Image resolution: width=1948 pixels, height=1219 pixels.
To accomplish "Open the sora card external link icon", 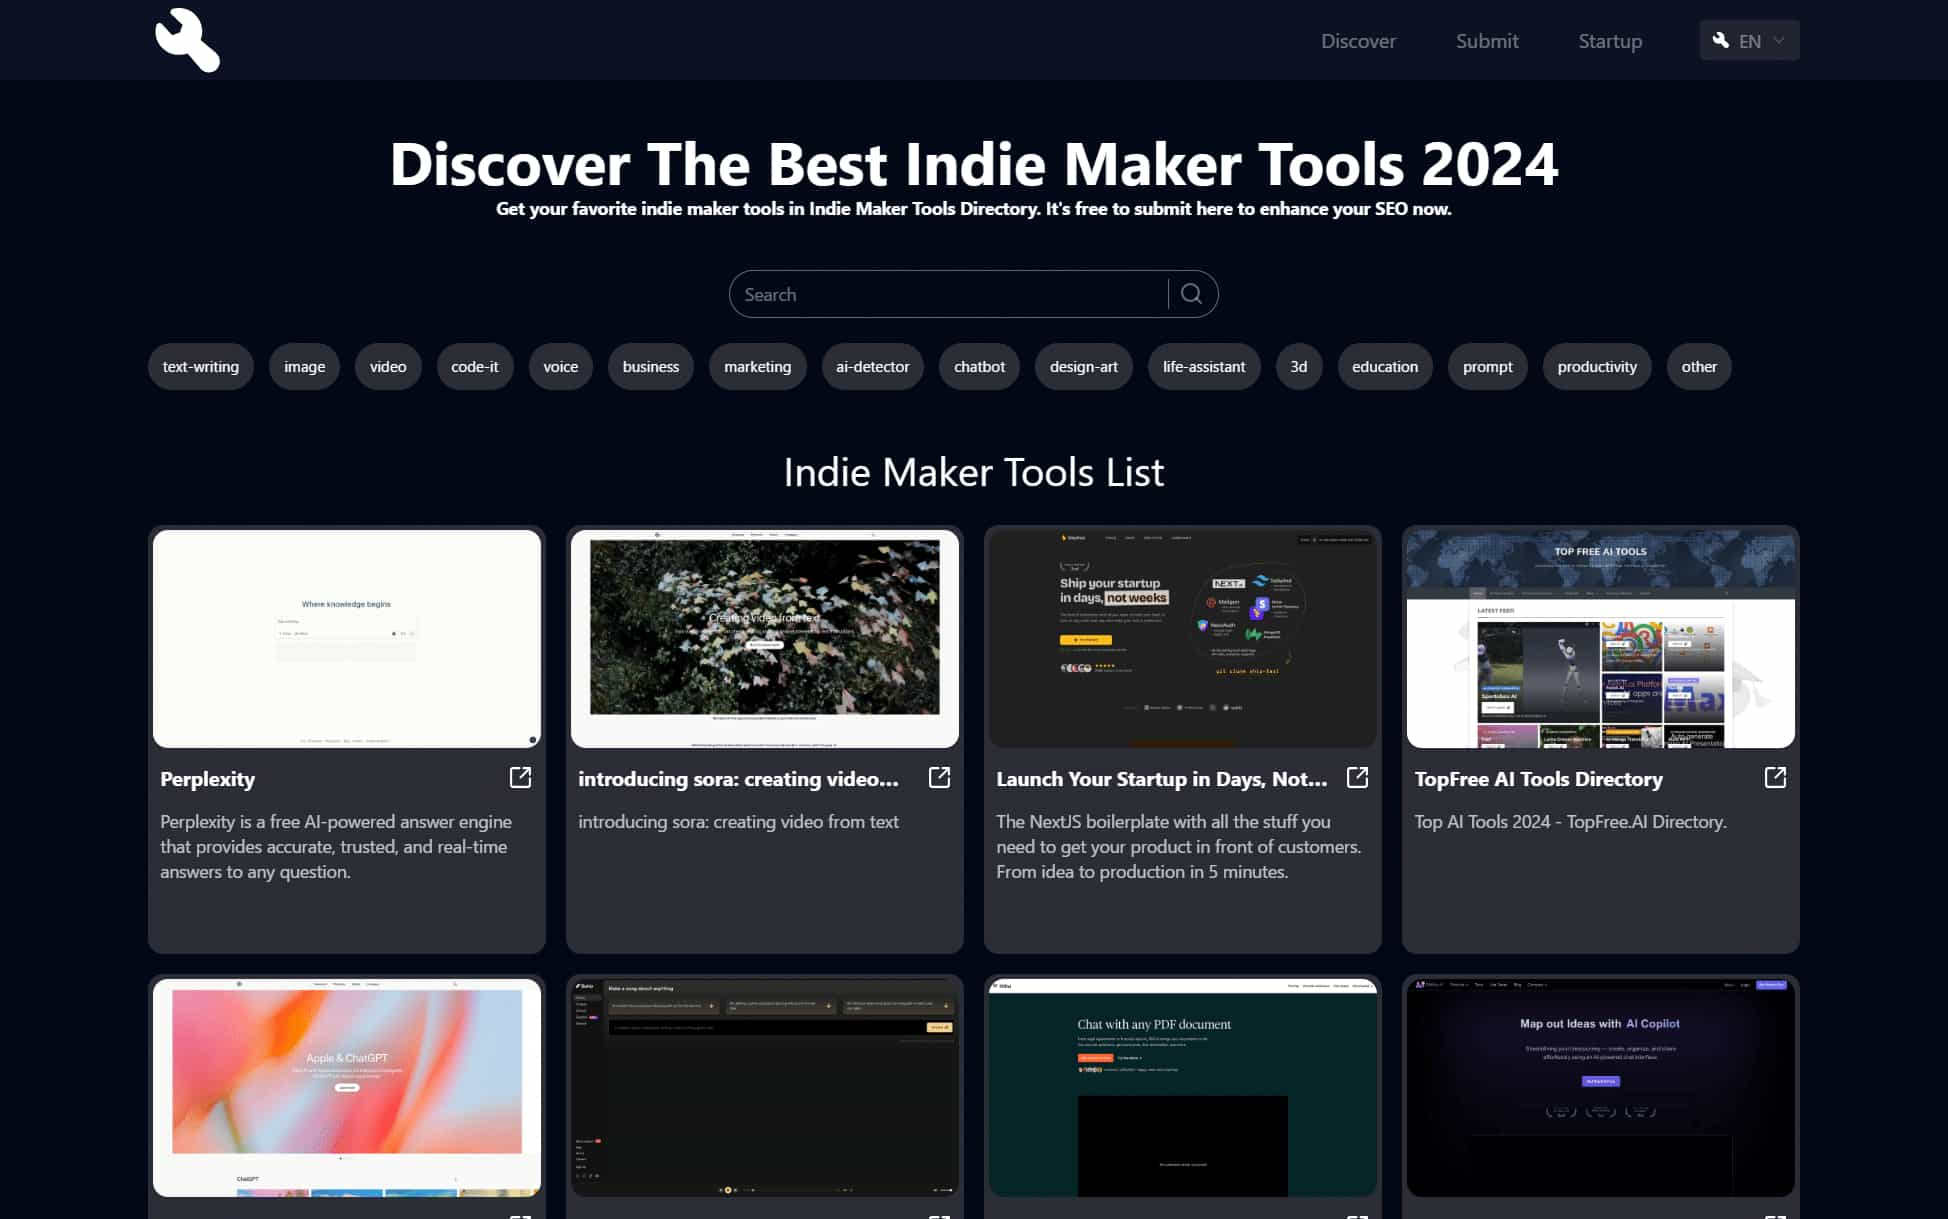I will (x=939, y=777).
